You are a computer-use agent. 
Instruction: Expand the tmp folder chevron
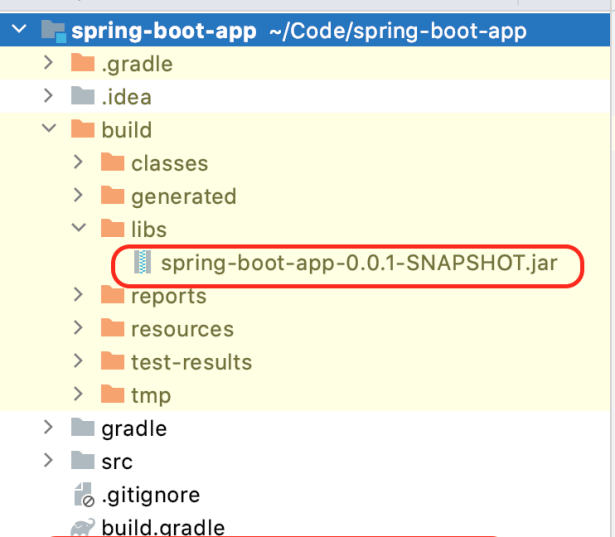pos(78,394)
